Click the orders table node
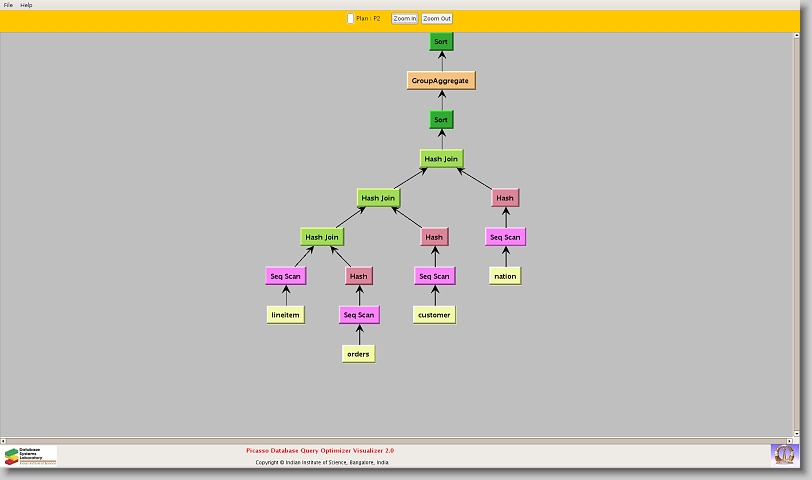Image resolution: width=812 pixels, height=480 pixels. [358, 353]
